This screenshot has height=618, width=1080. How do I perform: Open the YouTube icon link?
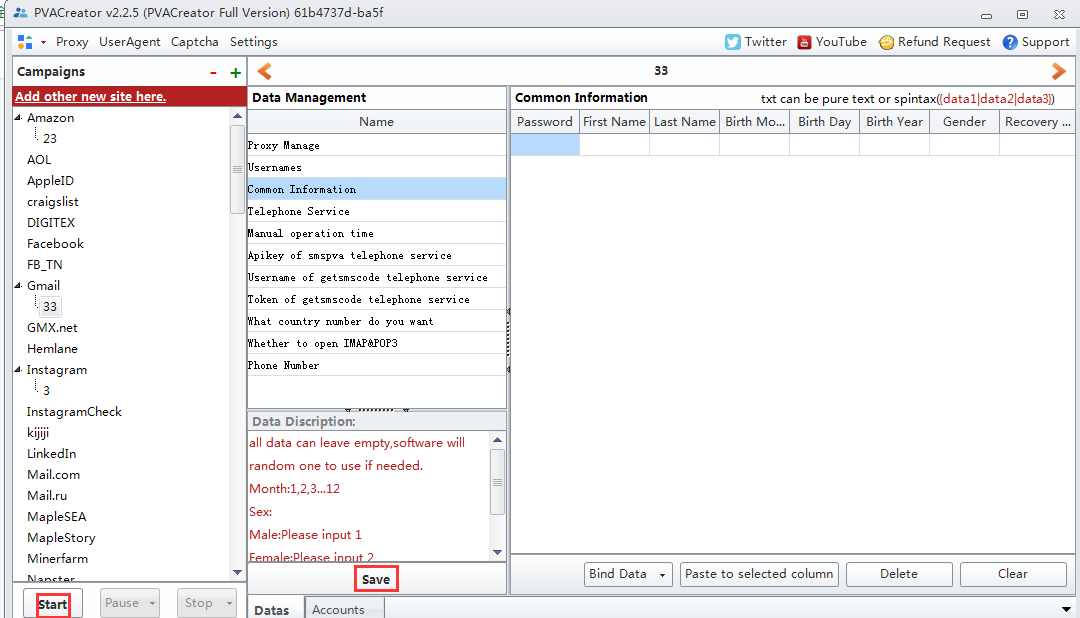click(805, 42)
